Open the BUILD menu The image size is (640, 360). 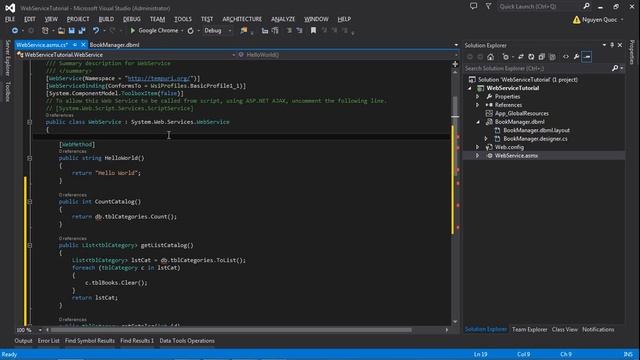tap(106, 19)
